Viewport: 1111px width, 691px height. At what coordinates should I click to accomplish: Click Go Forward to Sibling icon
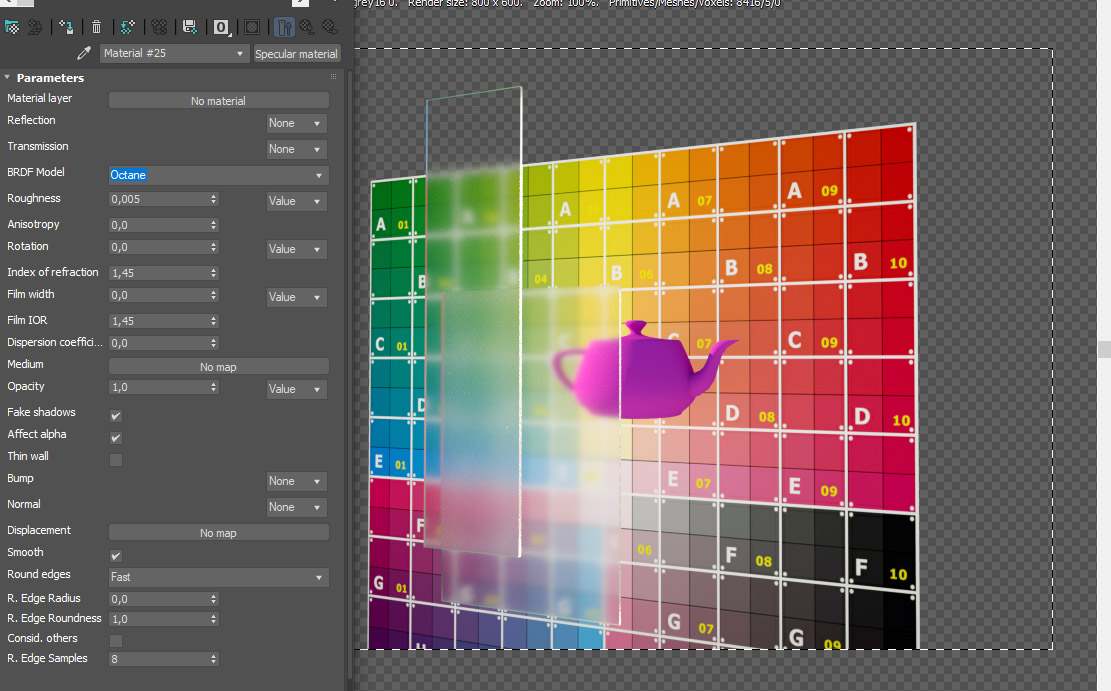tap(329, 27)
